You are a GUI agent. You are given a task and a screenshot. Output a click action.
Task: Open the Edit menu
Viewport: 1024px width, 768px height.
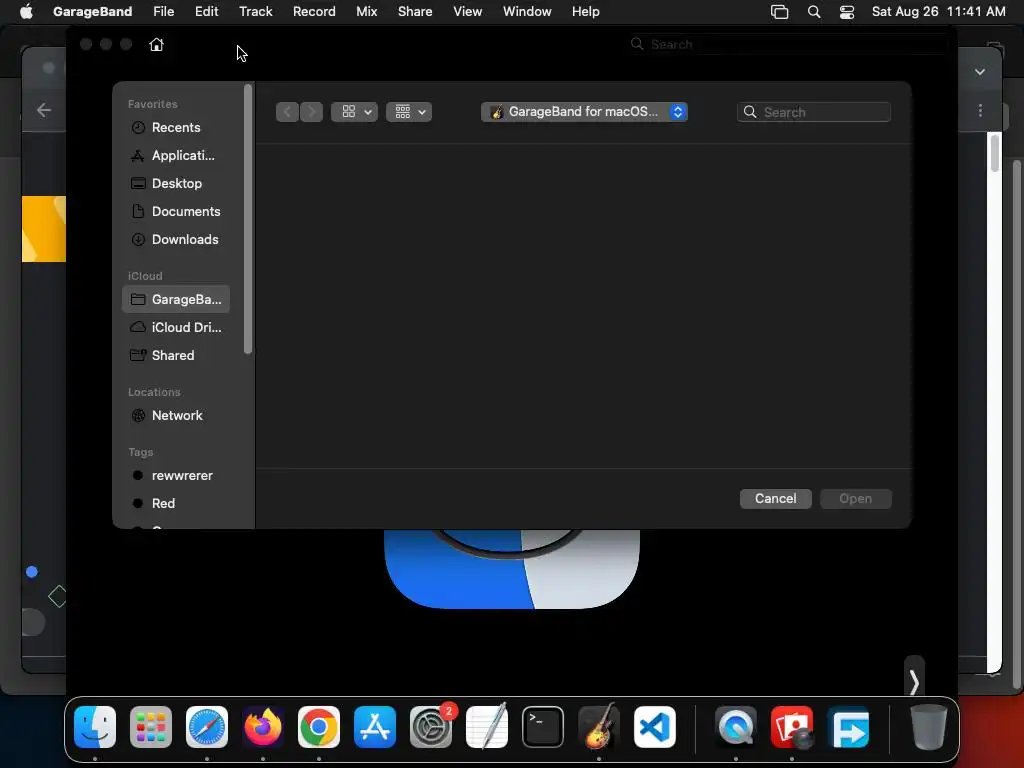coord(206,12)
